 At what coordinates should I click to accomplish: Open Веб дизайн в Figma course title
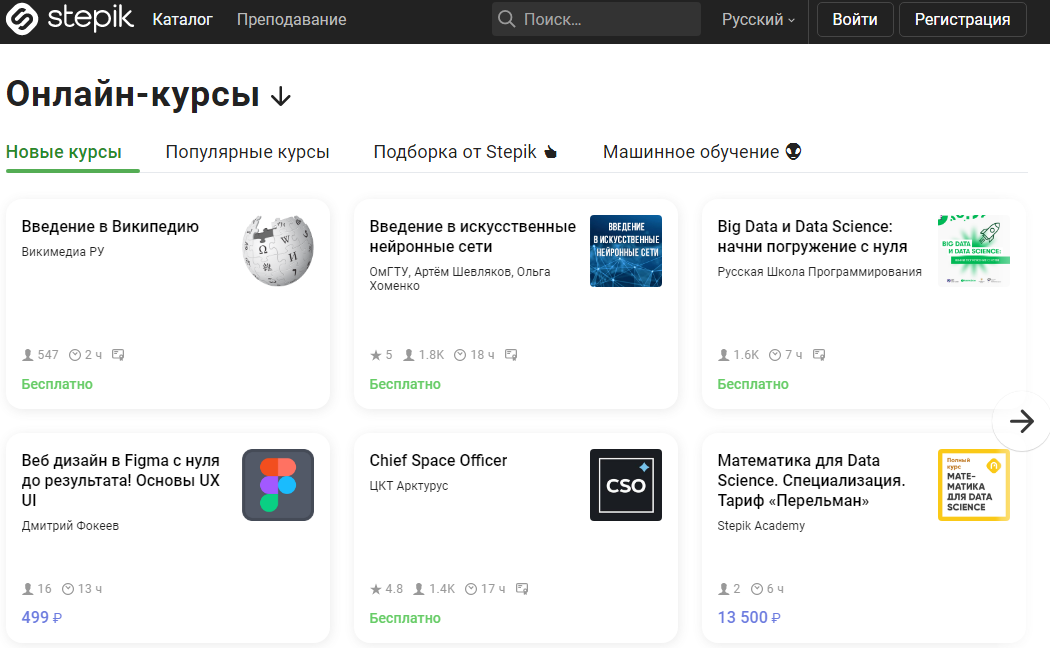121,480
